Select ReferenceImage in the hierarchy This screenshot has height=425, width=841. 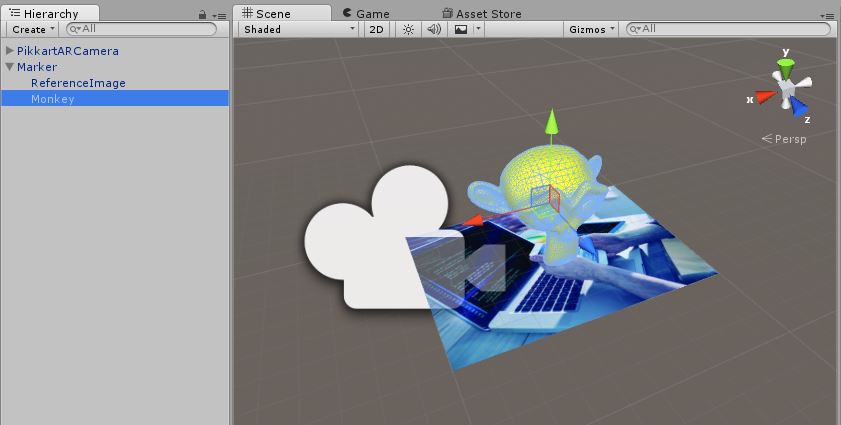pyautogui.click(x=78, y=83)
